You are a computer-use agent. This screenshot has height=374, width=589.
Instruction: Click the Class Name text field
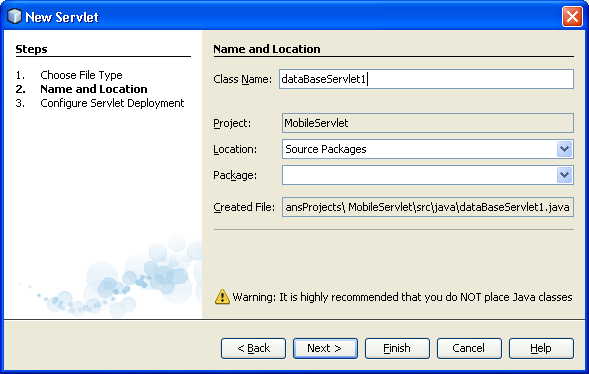pyautogui.click(x=426, y=79)
